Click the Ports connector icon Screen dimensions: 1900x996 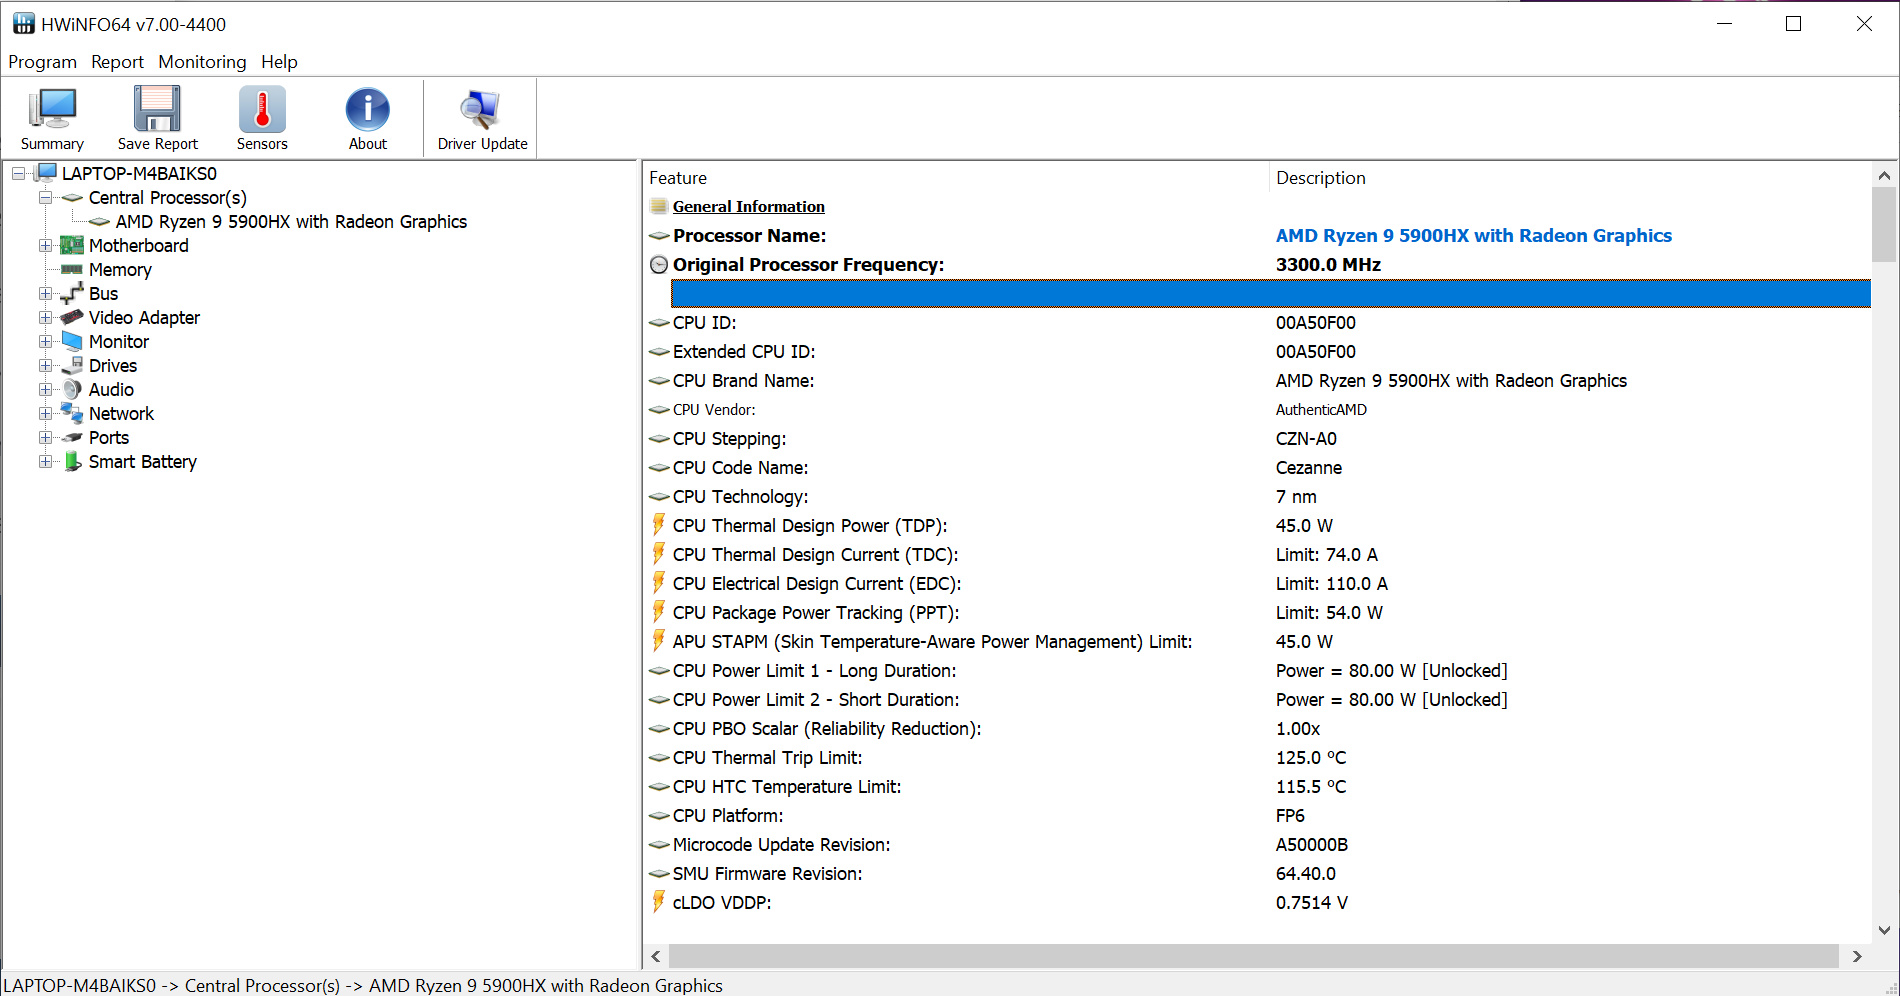click(x=72, y=437)
